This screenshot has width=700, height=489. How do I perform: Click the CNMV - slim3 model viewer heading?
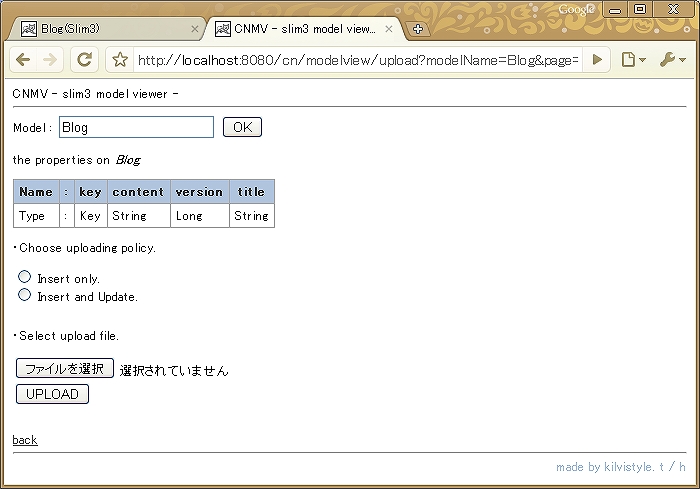[96, 94]
